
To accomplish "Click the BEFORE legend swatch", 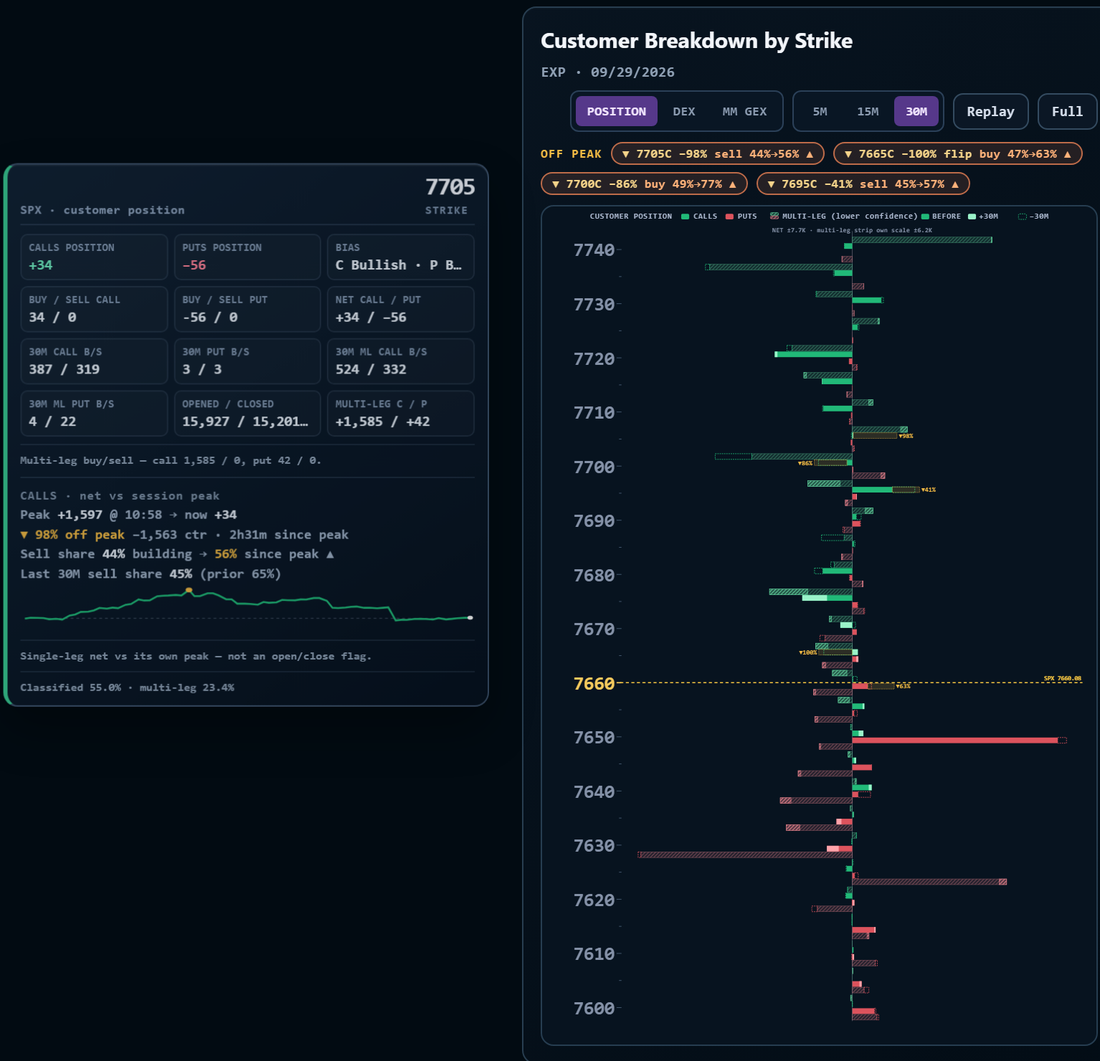I will point(925,216).
